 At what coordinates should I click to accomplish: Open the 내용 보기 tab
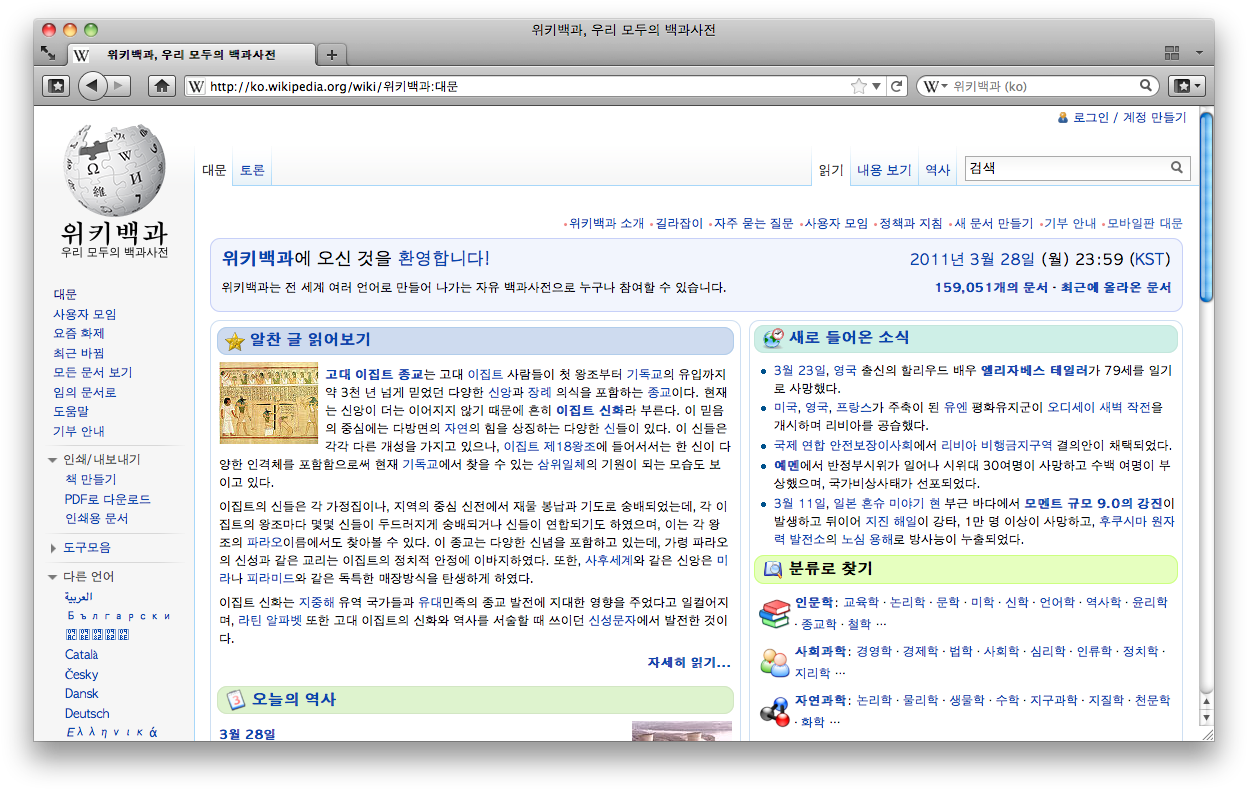pyautogui.click(x=884, y=170)
